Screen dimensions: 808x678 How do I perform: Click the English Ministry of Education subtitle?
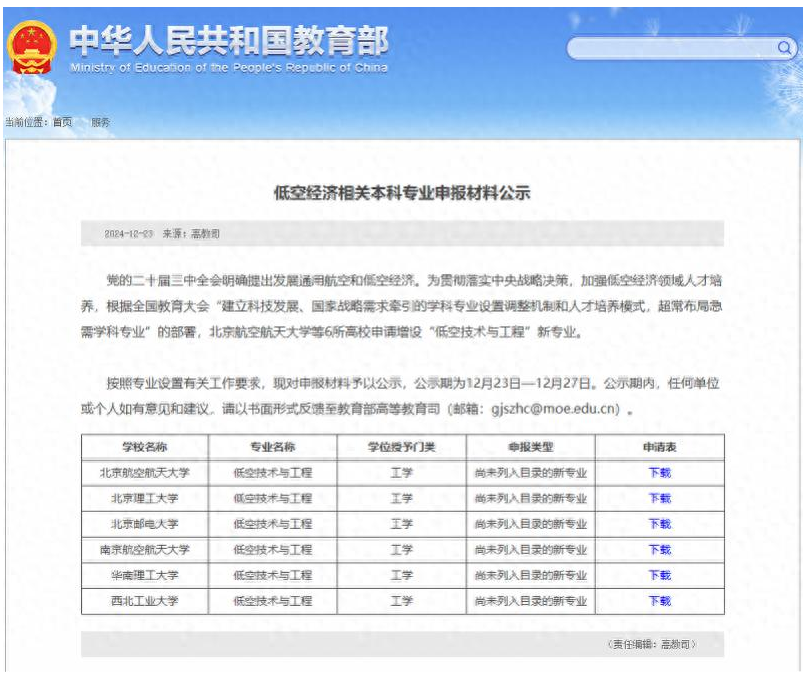(228, 68)
